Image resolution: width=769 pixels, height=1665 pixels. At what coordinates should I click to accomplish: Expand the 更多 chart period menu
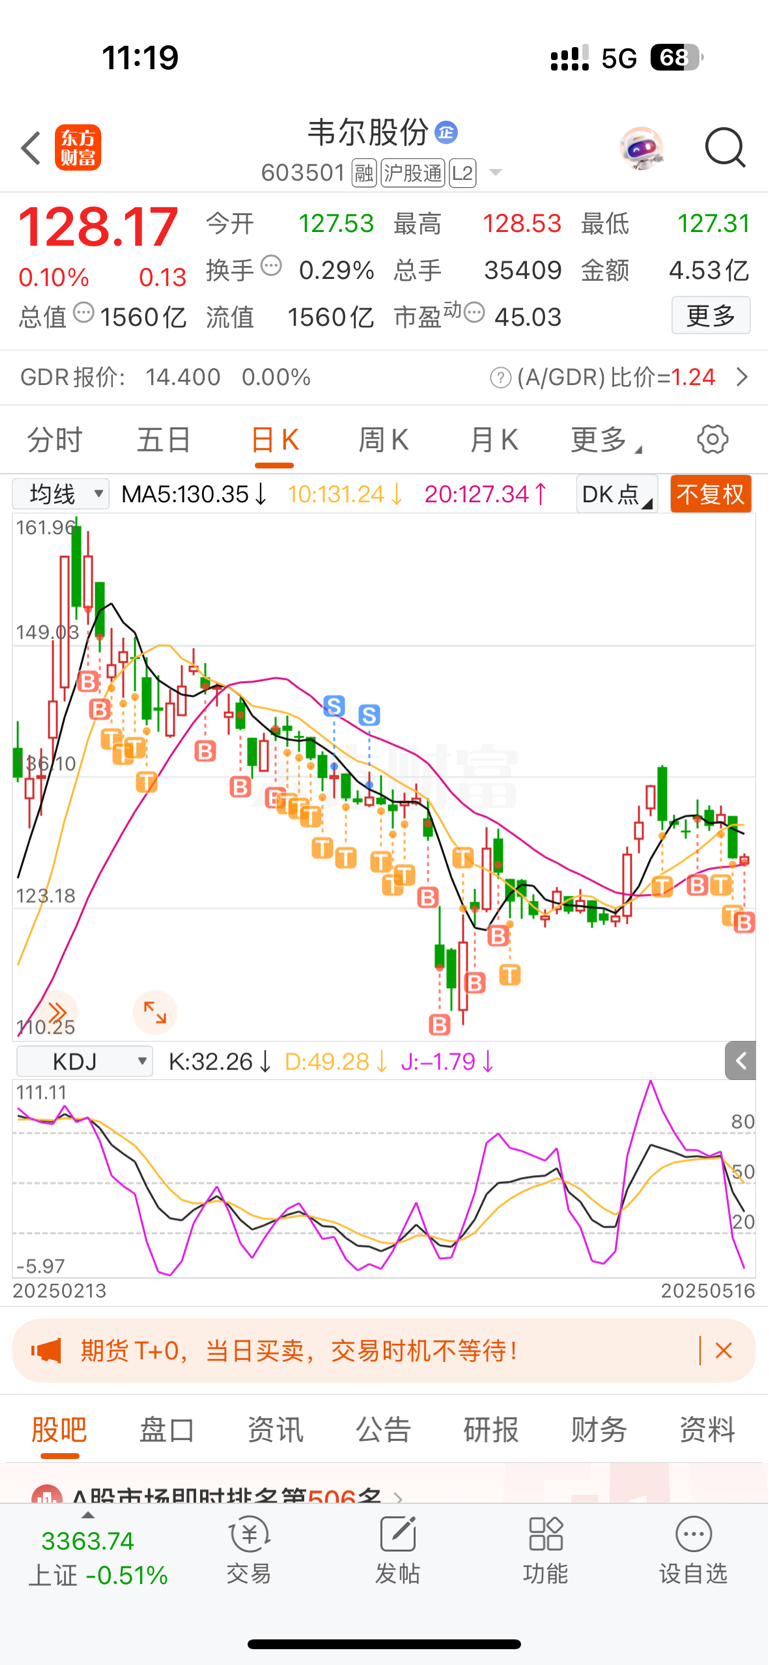pos(605,439)
